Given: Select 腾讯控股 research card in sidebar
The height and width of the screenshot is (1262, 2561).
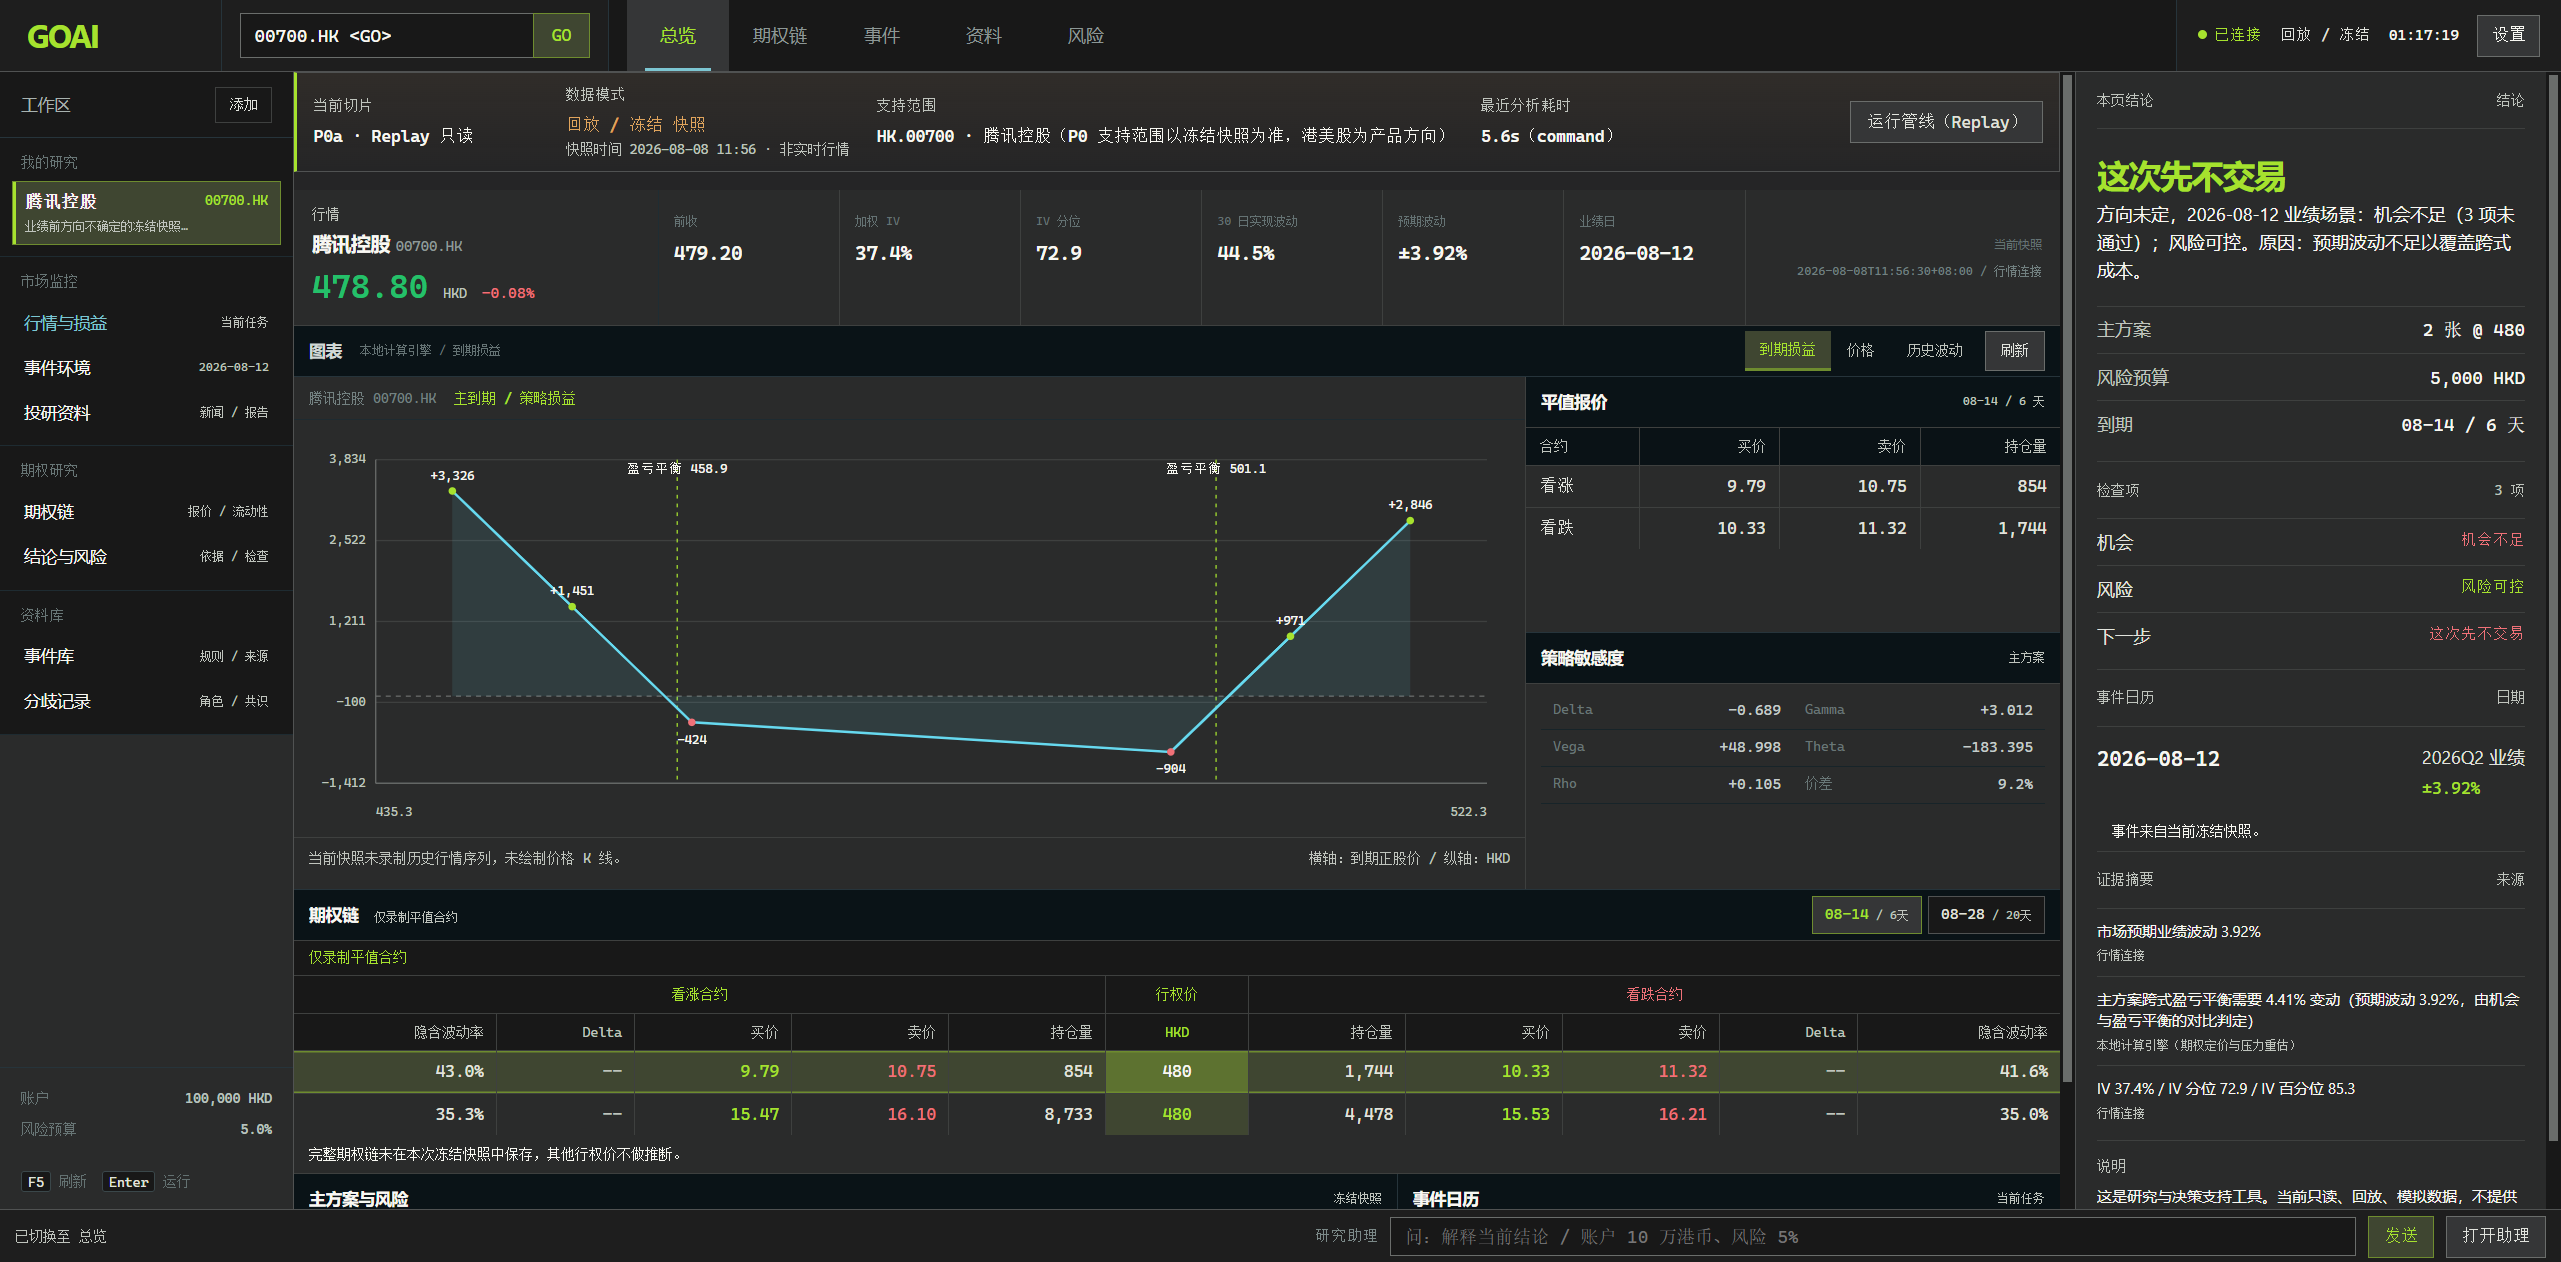Looking at the screenshot, I should [x=146, y=213].
